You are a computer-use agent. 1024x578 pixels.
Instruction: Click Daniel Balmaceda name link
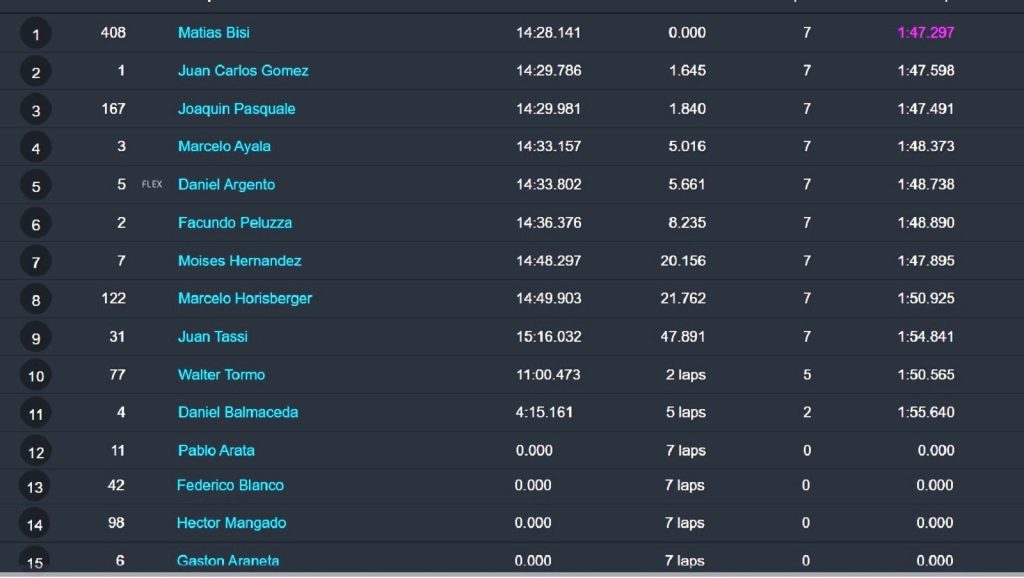(238, 413)
